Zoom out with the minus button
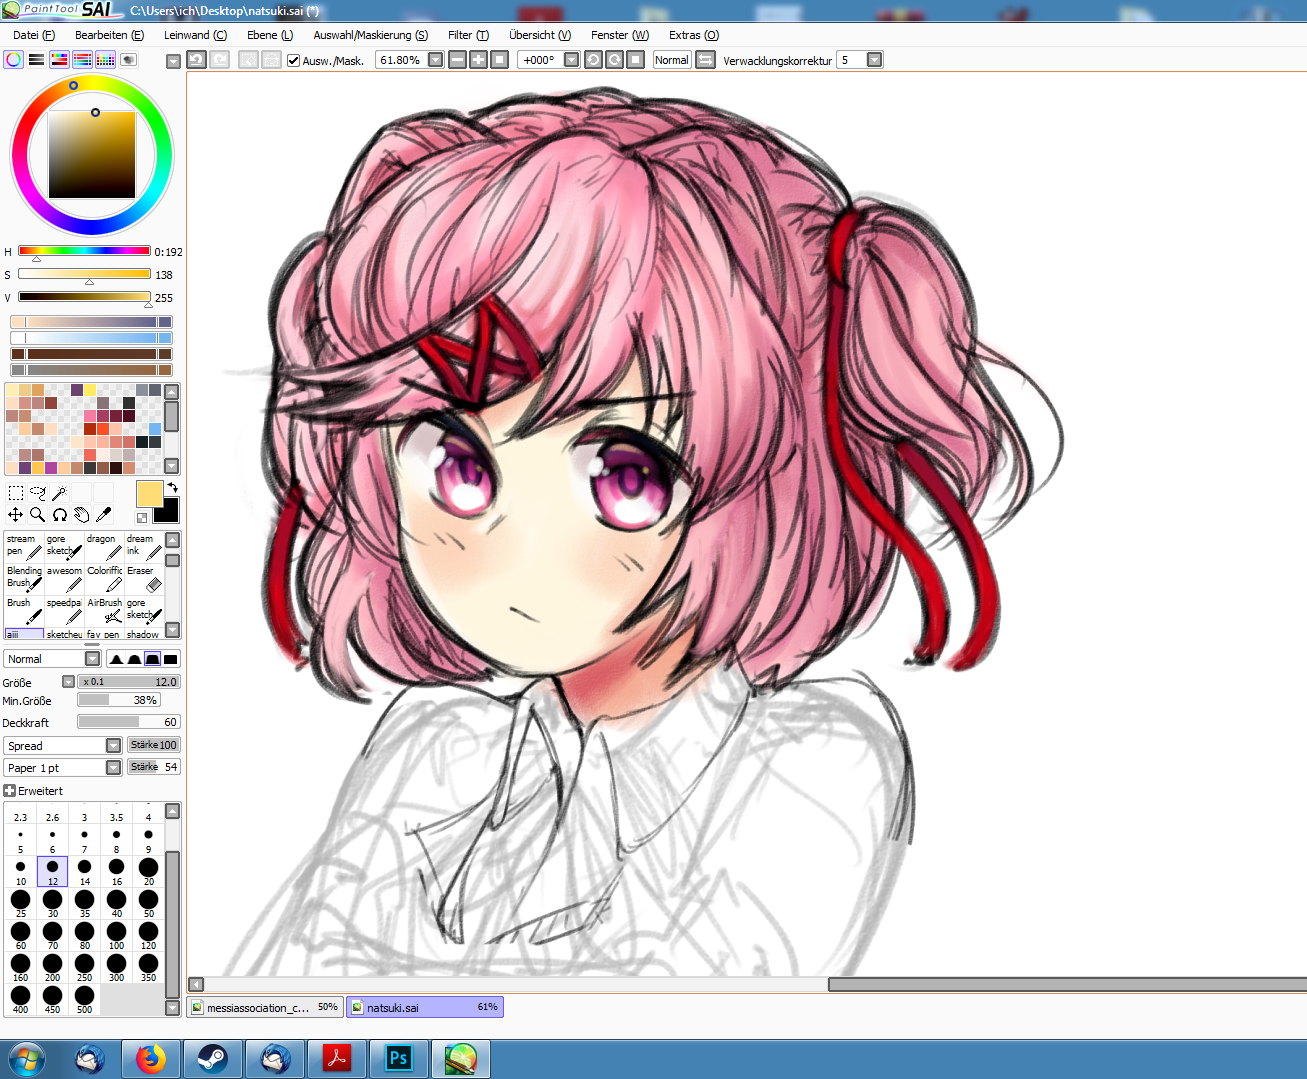Image resolution: width=1307 pixels, height=1079 pixels. [x=458, y=60]
